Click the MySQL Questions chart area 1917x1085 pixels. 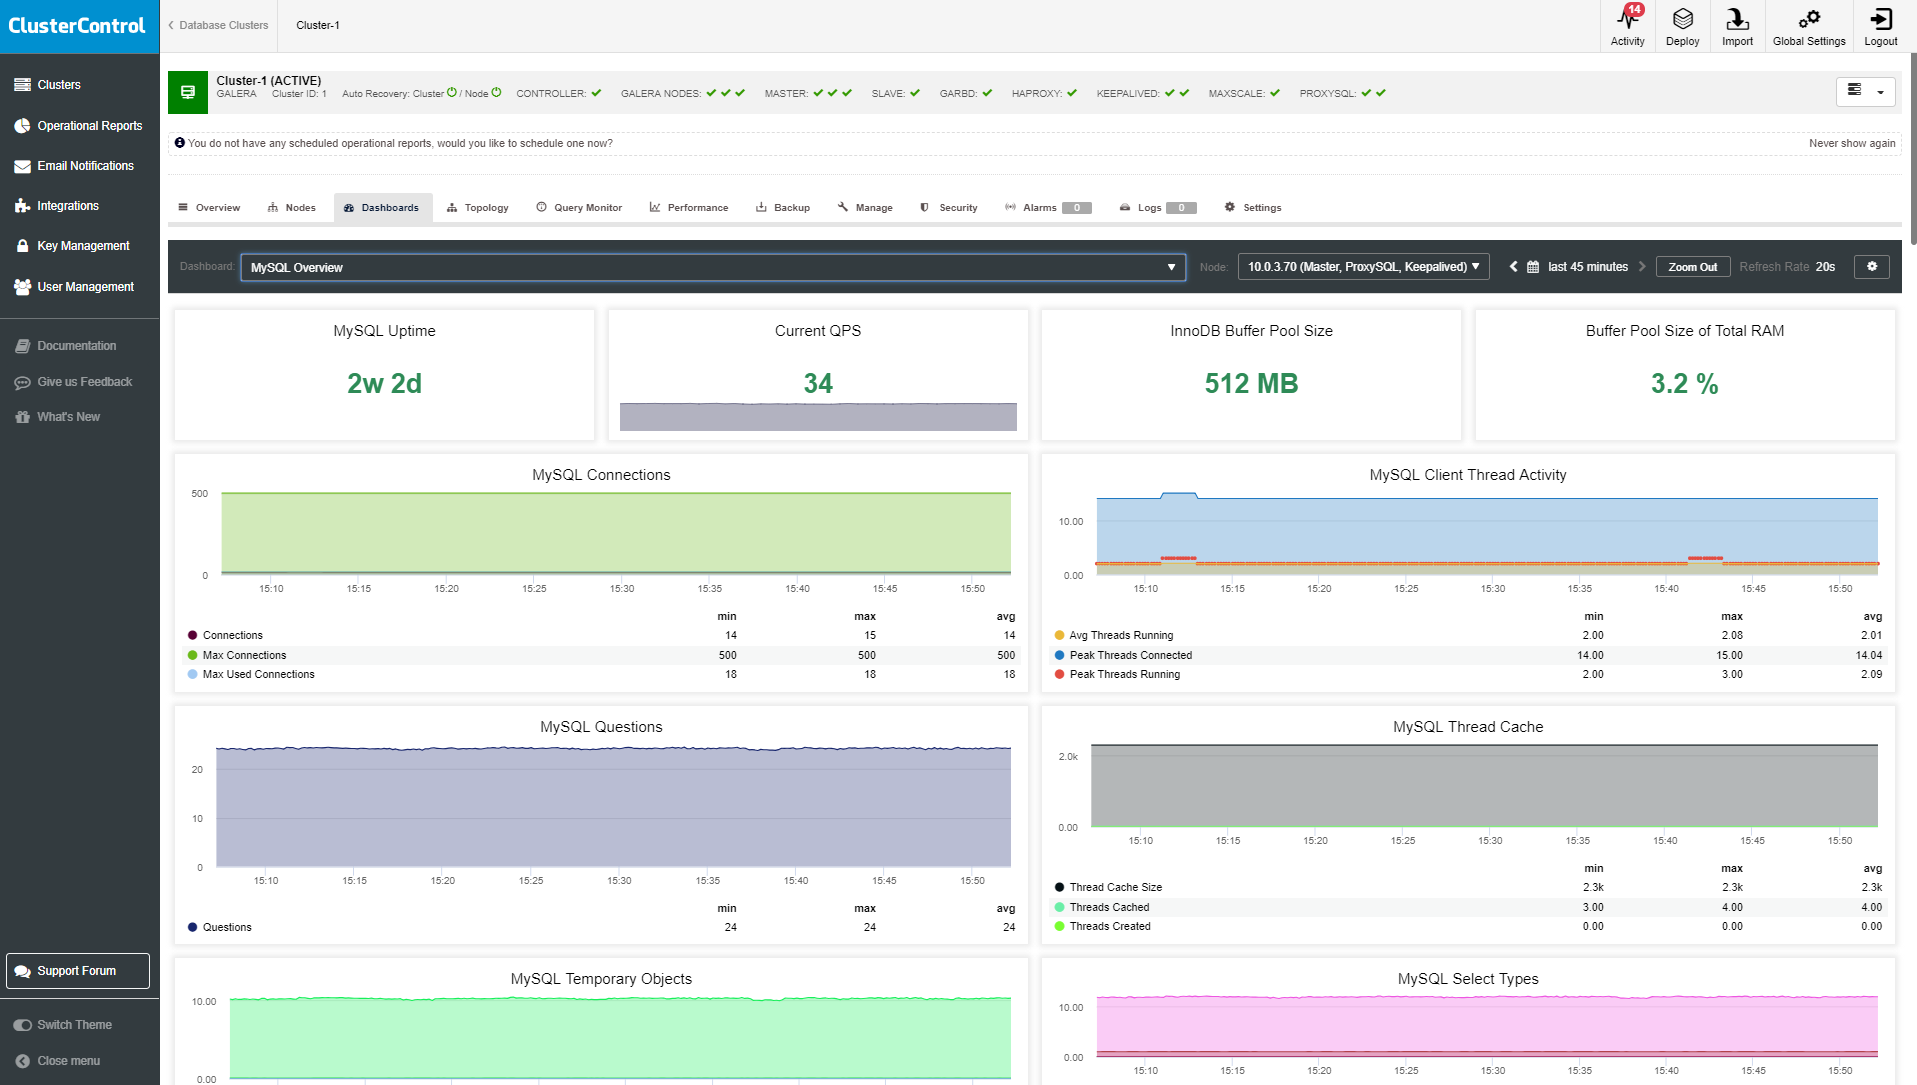tap(613, 807)
